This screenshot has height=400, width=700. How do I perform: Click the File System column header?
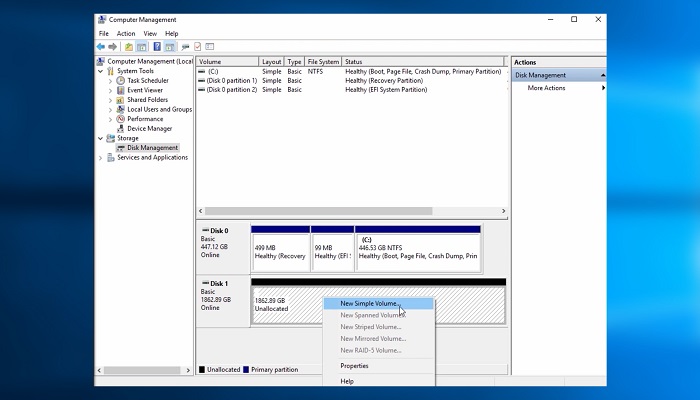tap(323, 62)
